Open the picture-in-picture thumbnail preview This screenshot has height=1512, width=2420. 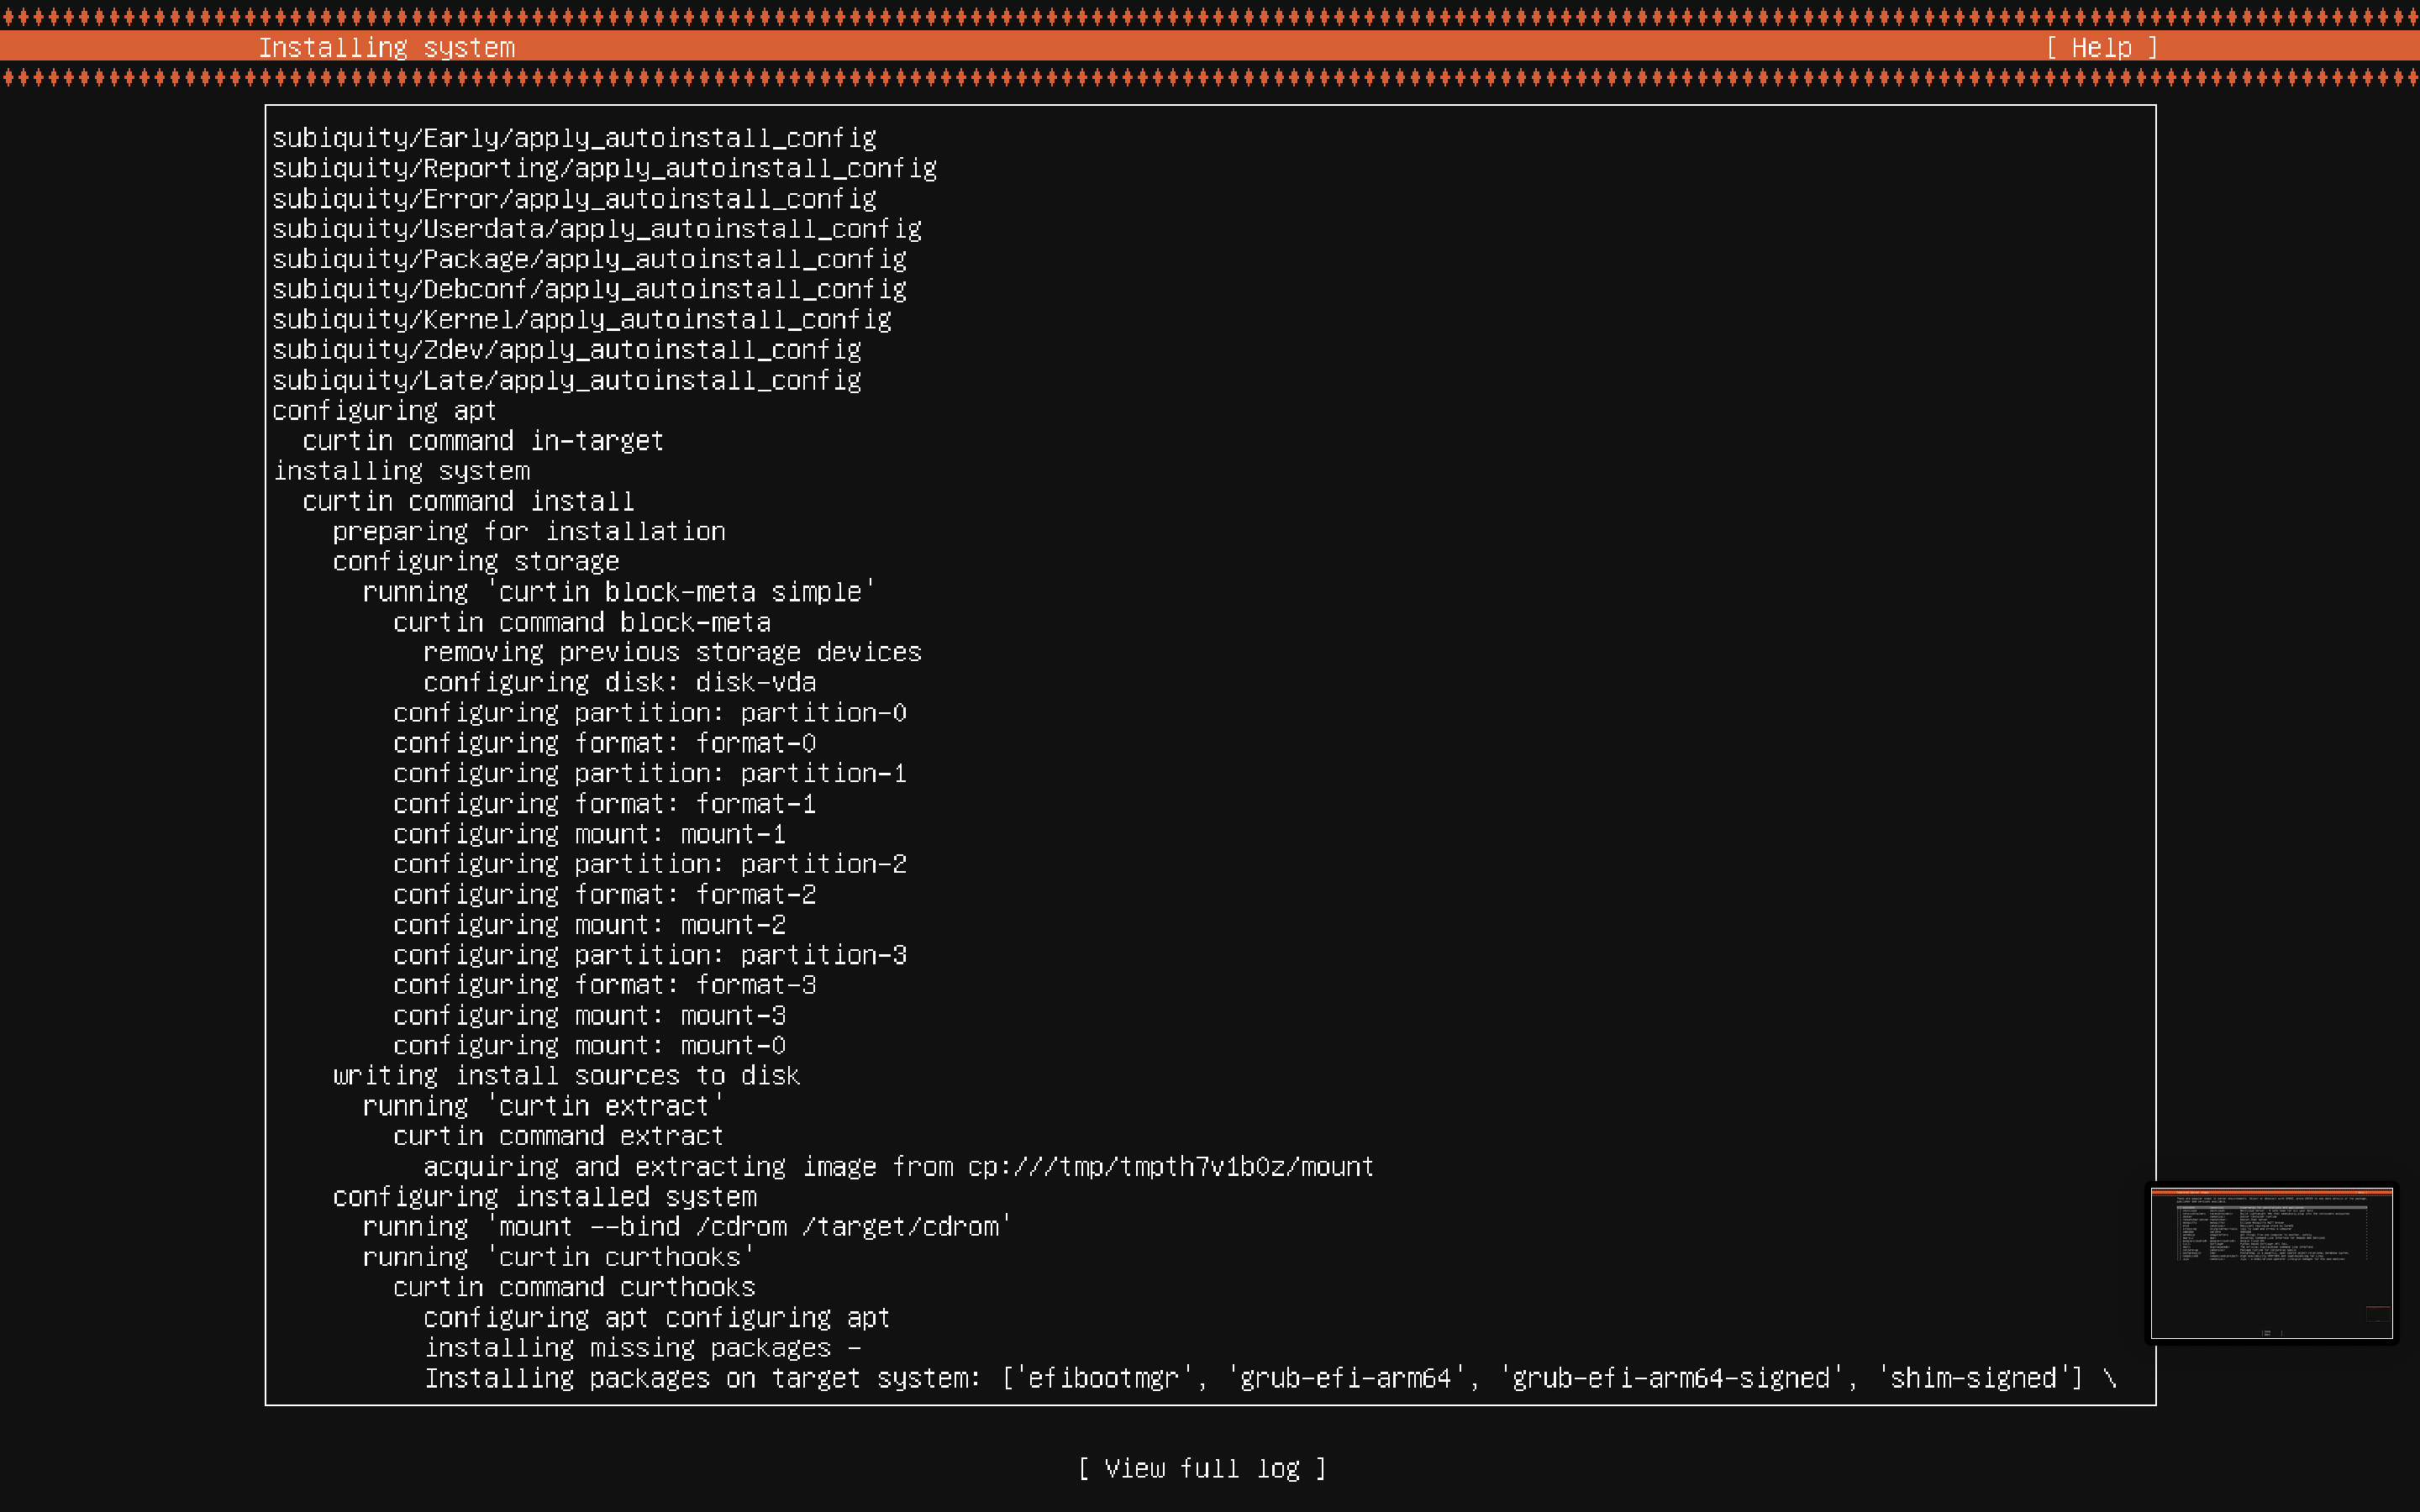coord(2271,1262)
